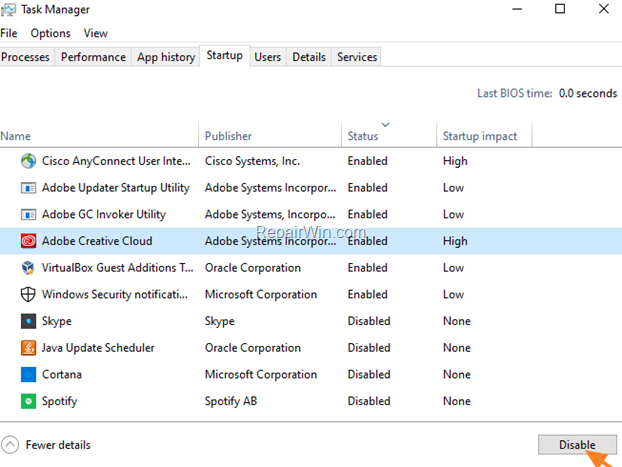
Task: Sort by the Publisher column header
Action: (x=270, y=136)
